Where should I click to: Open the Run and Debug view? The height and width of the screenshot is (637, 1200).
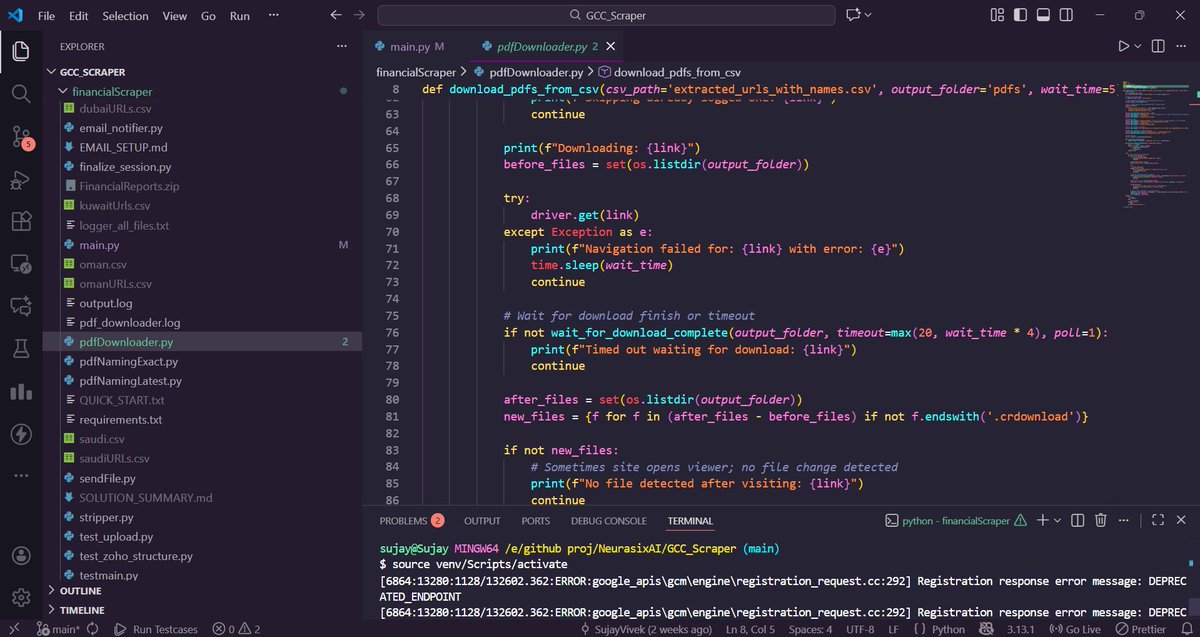pos(21,181)
